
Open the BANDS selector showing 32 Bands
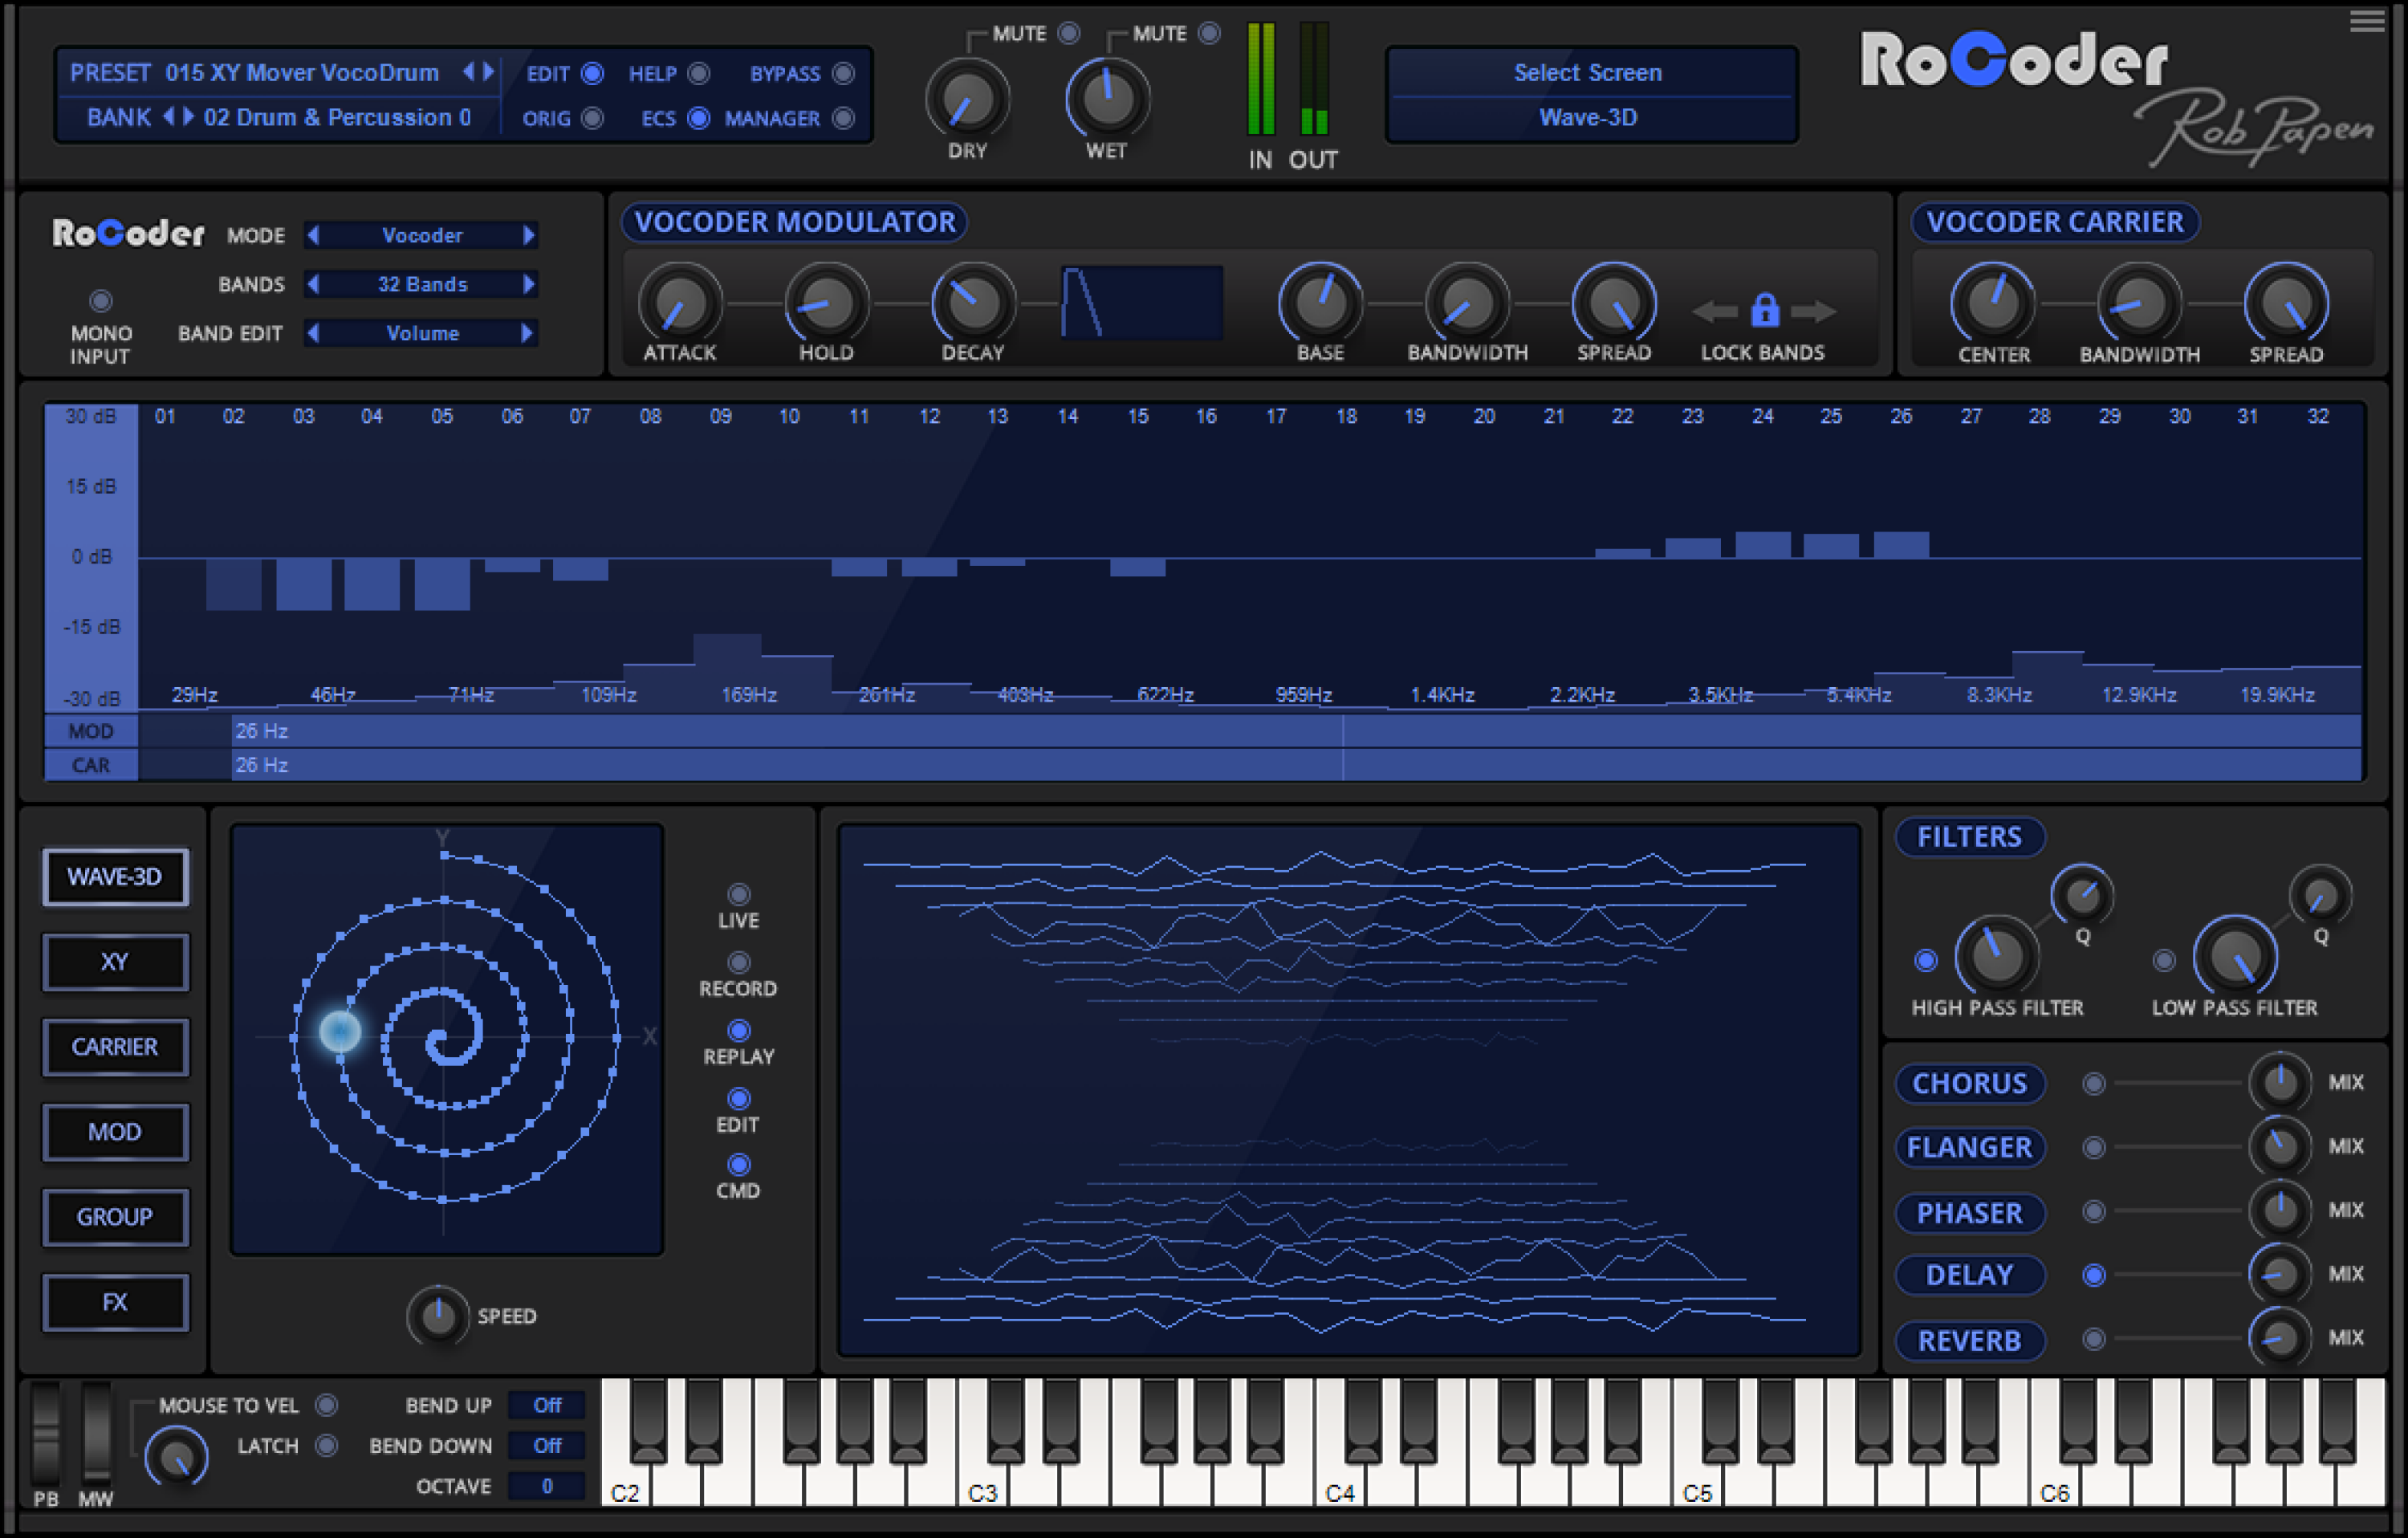point(421,284)
